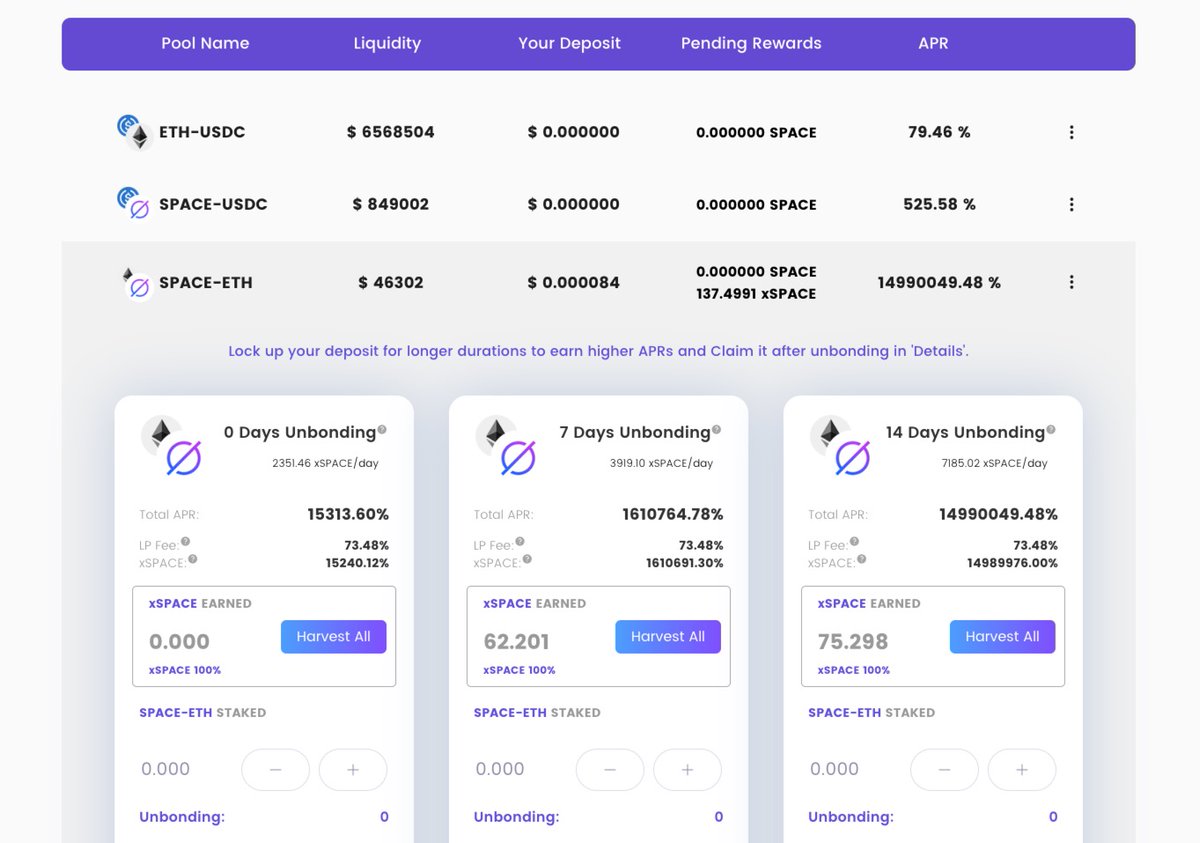This screenshot has height=843, width=1200.
Task: Harvest All in the 0 Days Unbonding card
Action: (333, 637)
